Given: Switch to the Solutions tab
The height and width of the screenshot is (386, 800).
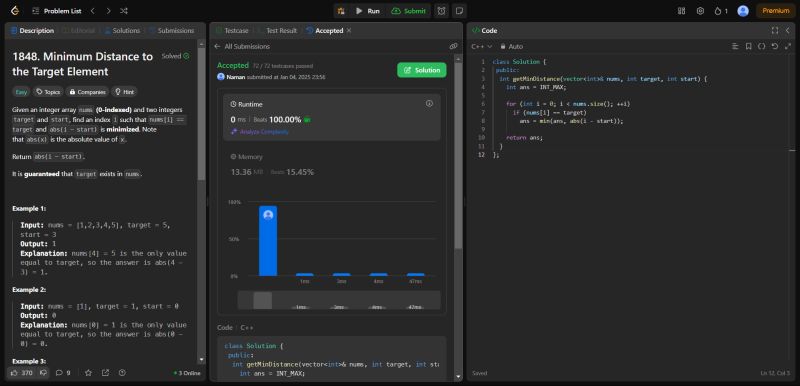Looking at the screenshot, I should [x=122, y=31].
